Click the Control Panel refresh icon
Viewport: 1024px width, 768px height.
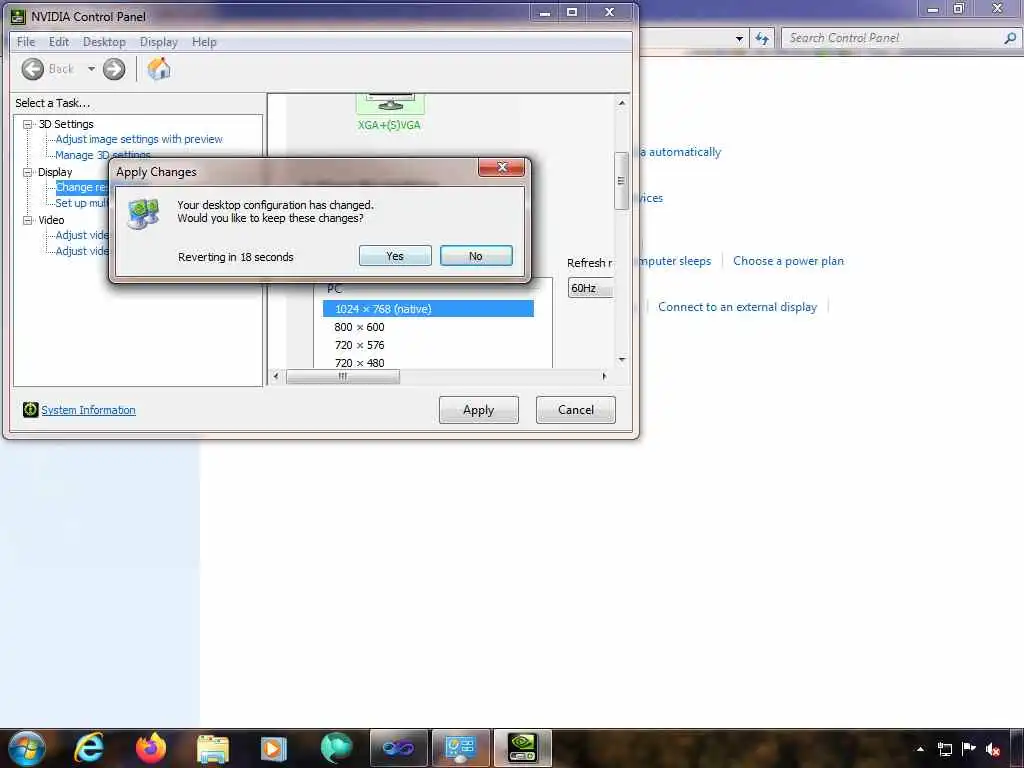[762, 39]
